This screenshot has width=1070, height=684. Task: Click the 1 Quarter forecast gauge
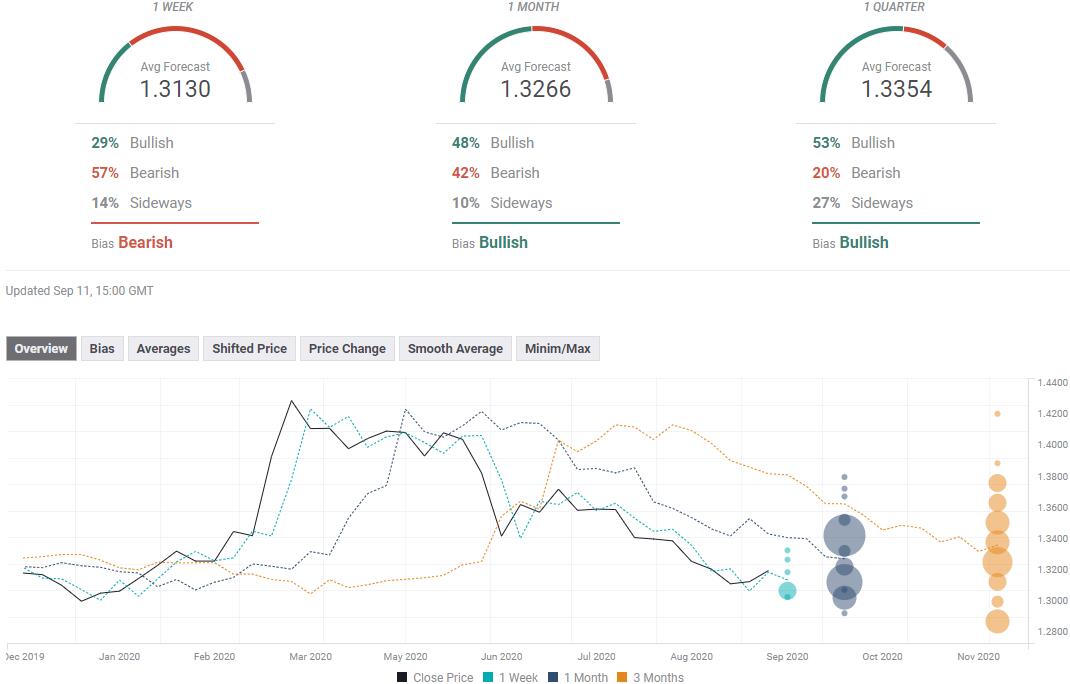pyautogui.click(x=896, y=65)
